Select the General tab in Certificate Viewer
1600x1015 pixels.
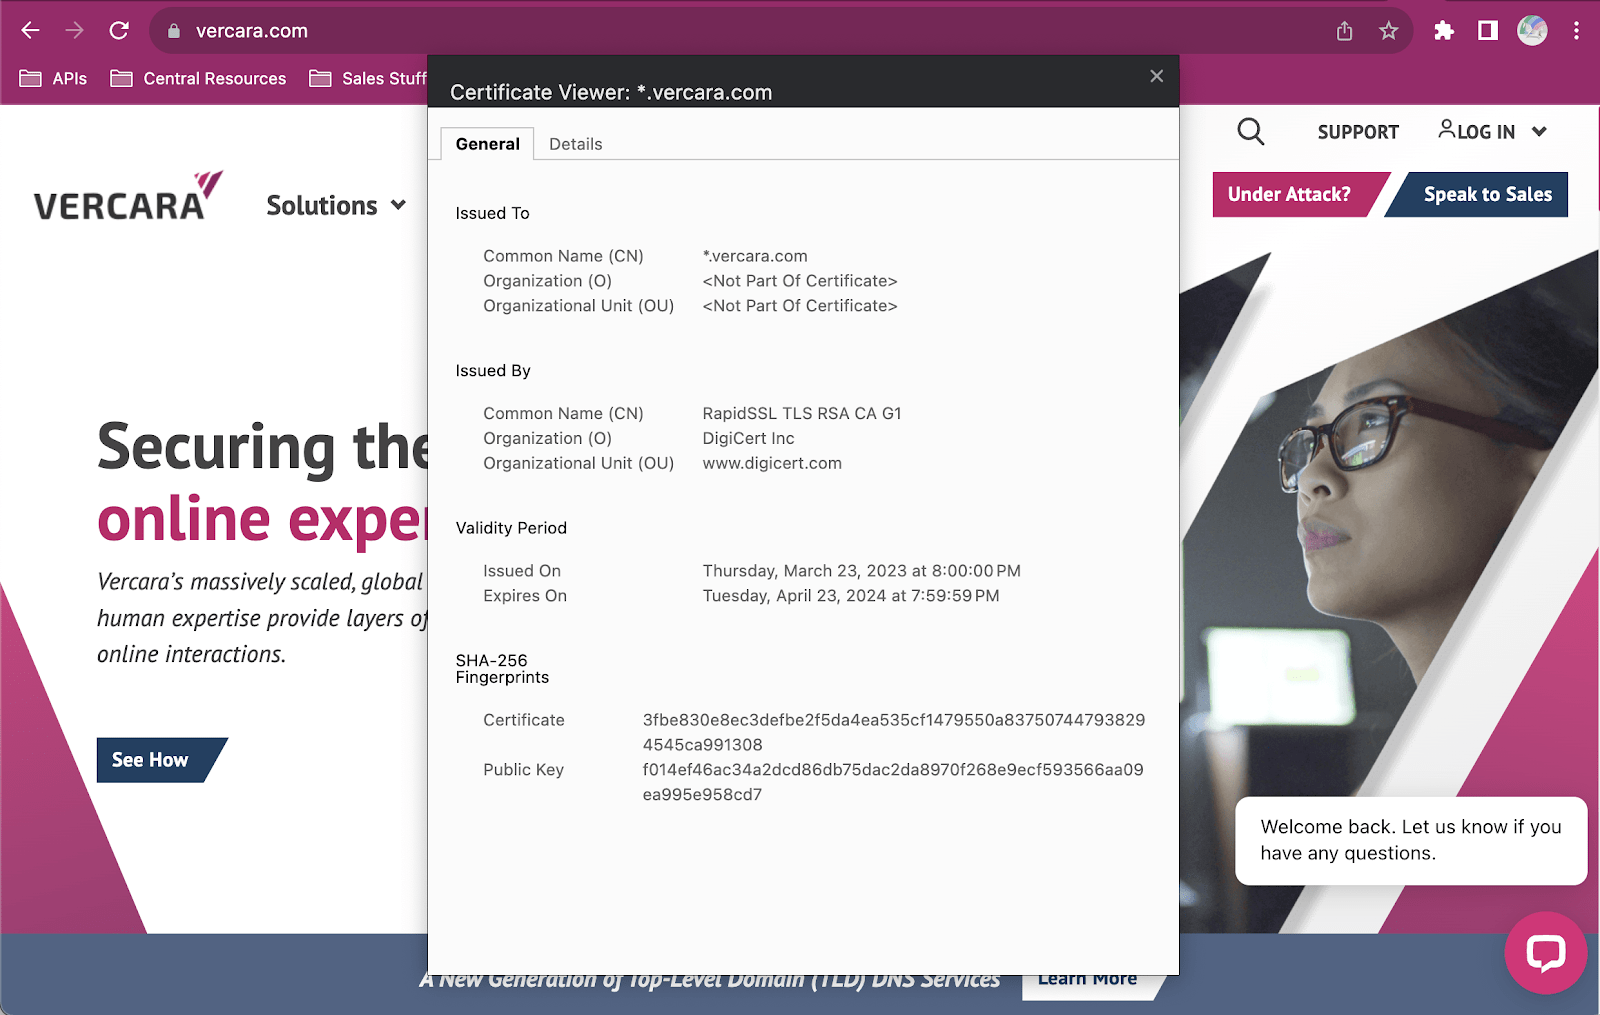[x=487, y=144]
